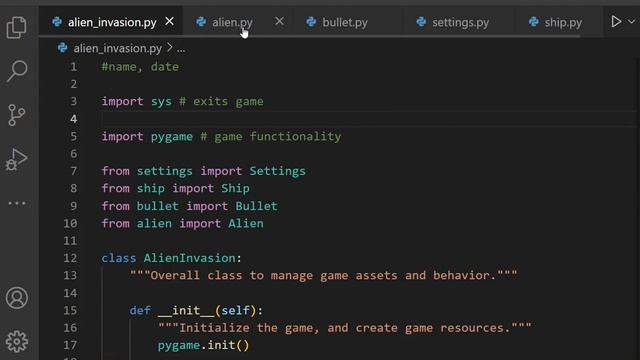Open the Search view icon
The width and height of the screenshot is (640, 360).
17,71
